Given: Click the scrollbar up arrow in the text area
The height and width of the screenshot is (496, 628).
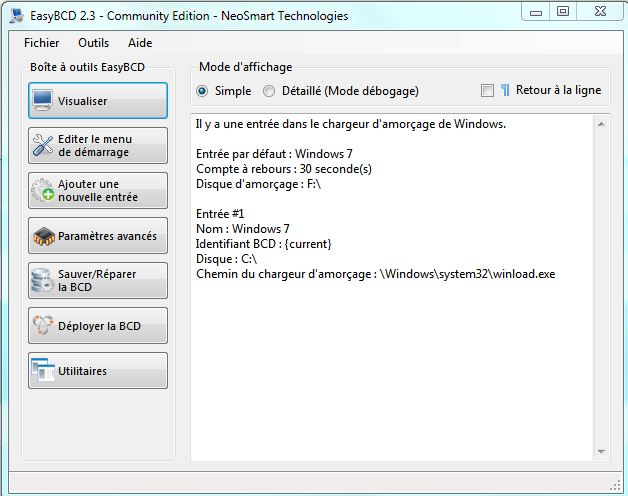Looking at the screenshot, I should click(601, 124).
